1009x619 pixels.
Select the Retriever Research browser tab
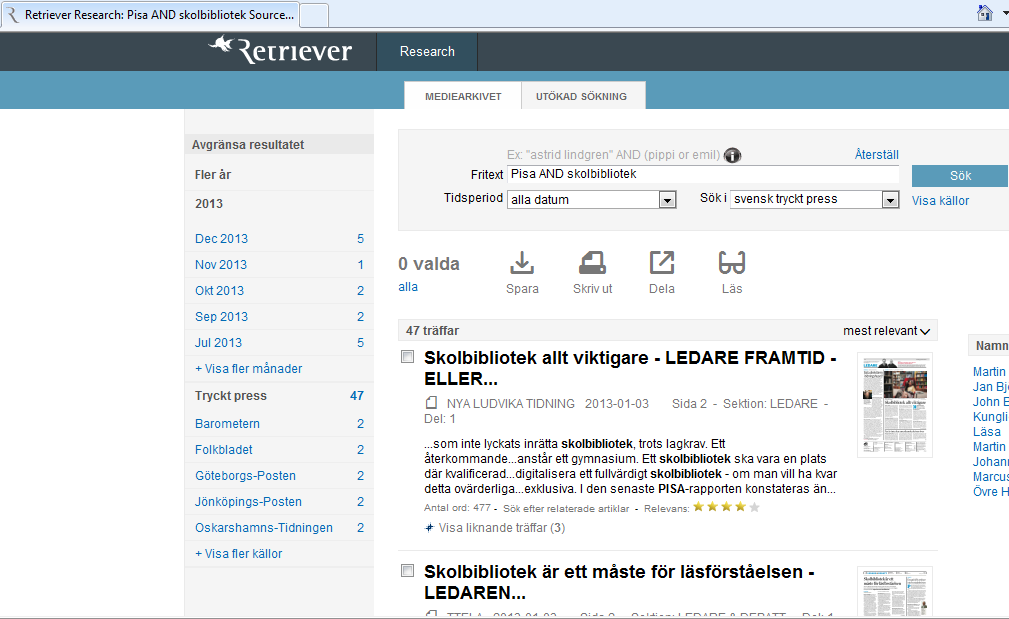tap(151, 15)
